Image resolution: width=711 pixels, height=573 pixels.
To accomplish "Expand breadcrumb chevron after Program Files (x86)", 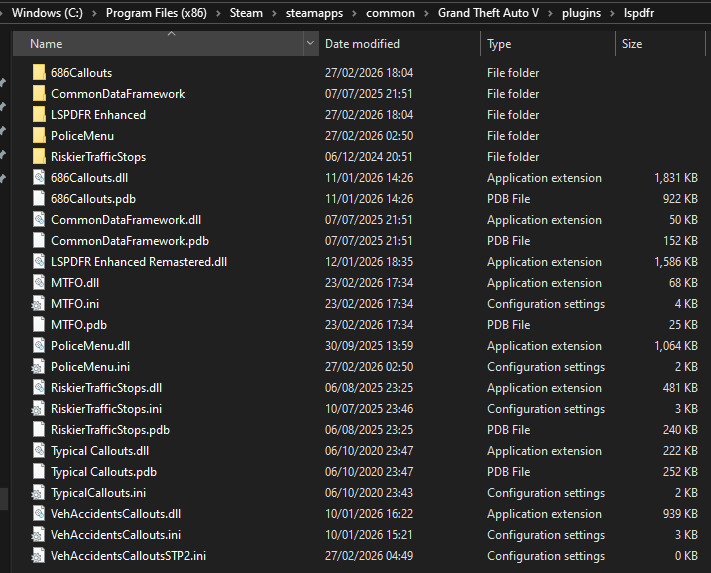I will (x=219, y=13).
